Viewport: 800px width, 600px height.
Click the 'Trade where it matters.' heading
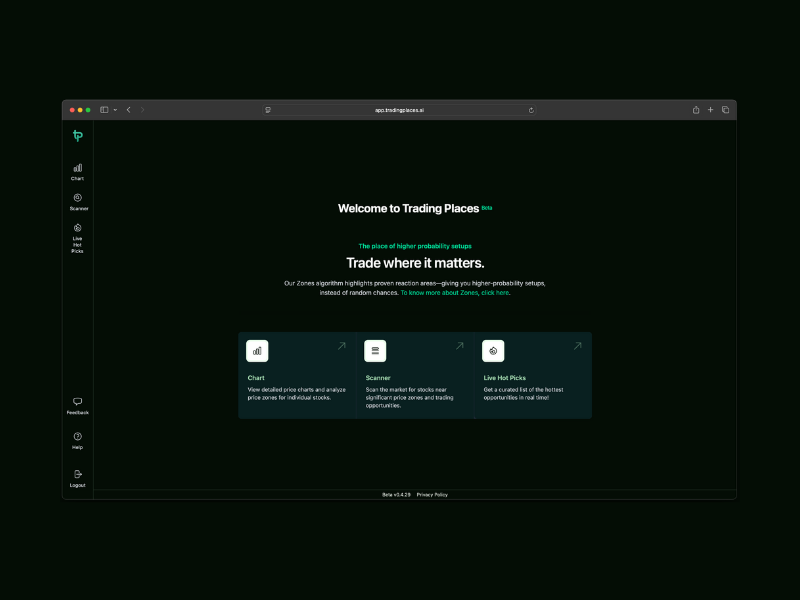415,263
